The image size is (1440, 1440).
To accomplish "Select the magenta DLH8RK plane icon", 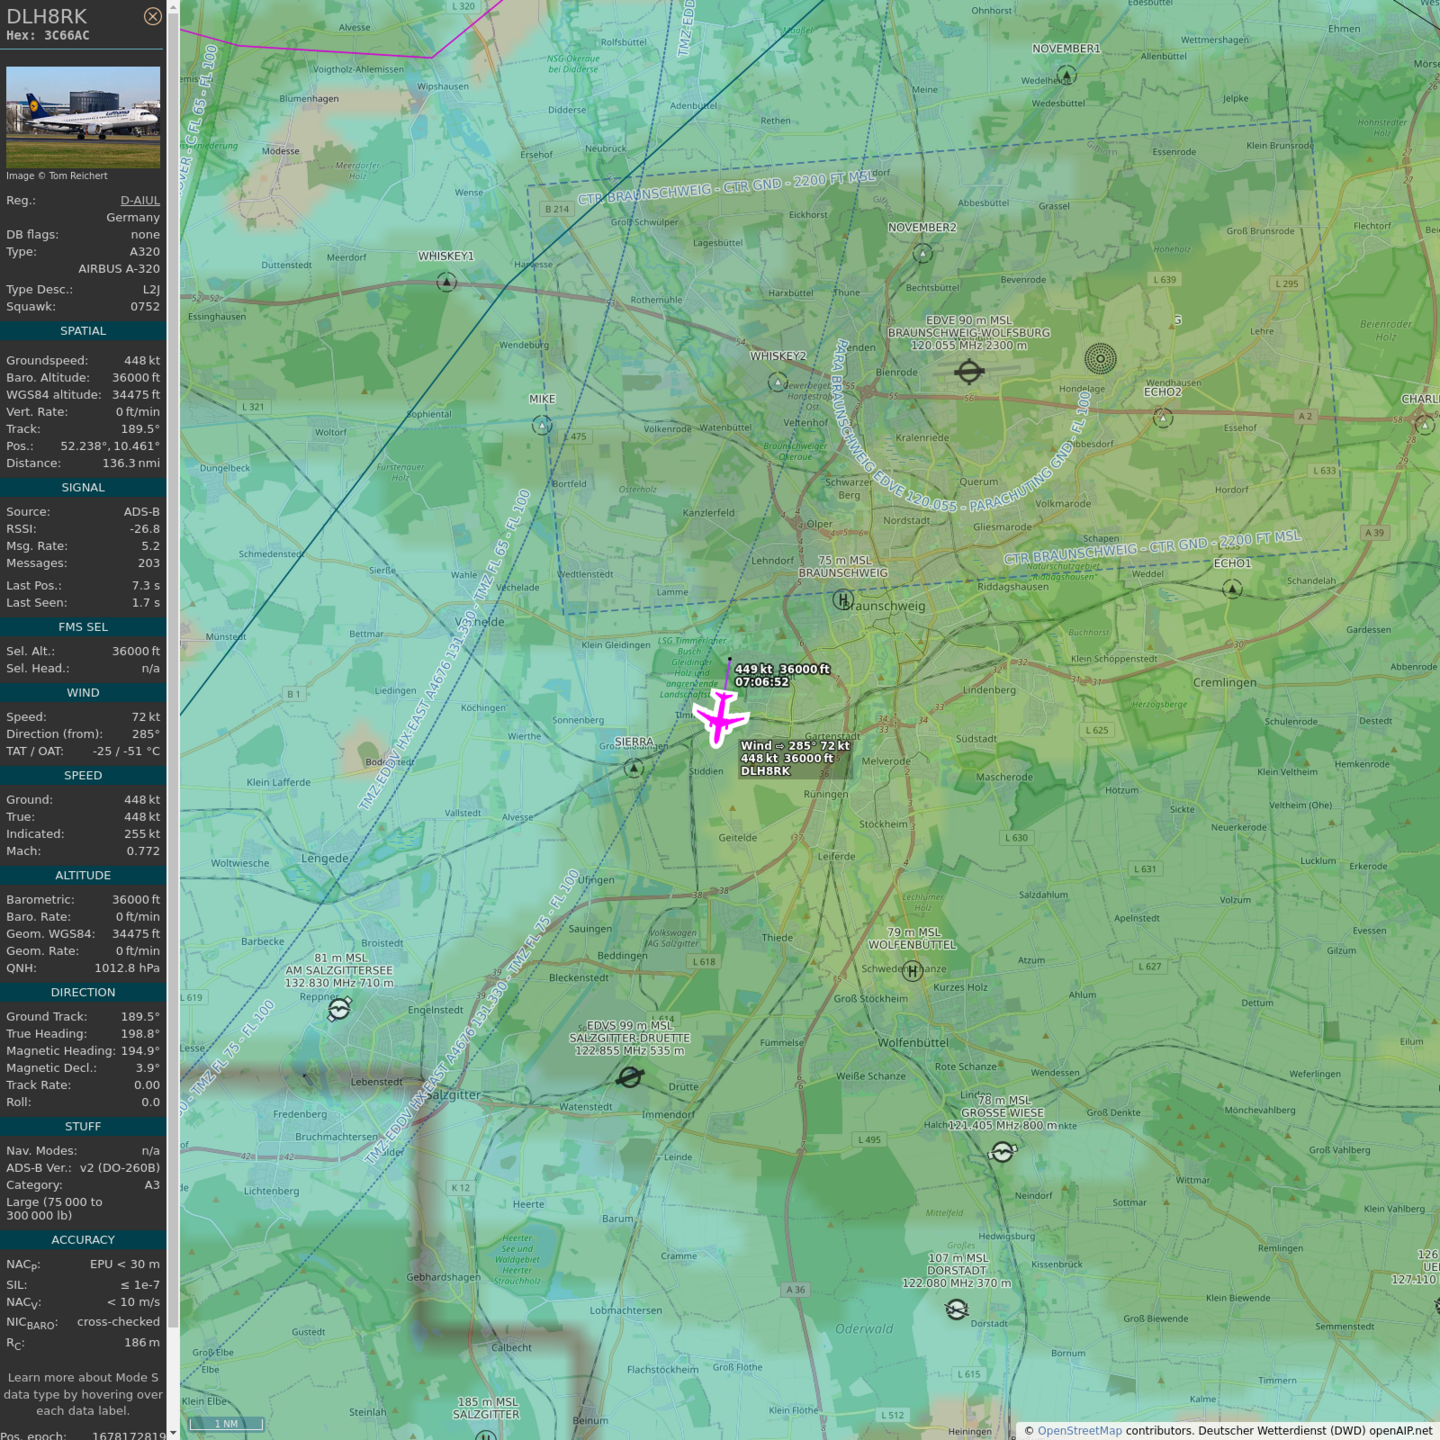I will pyautogui.click(x=720, y=717).
